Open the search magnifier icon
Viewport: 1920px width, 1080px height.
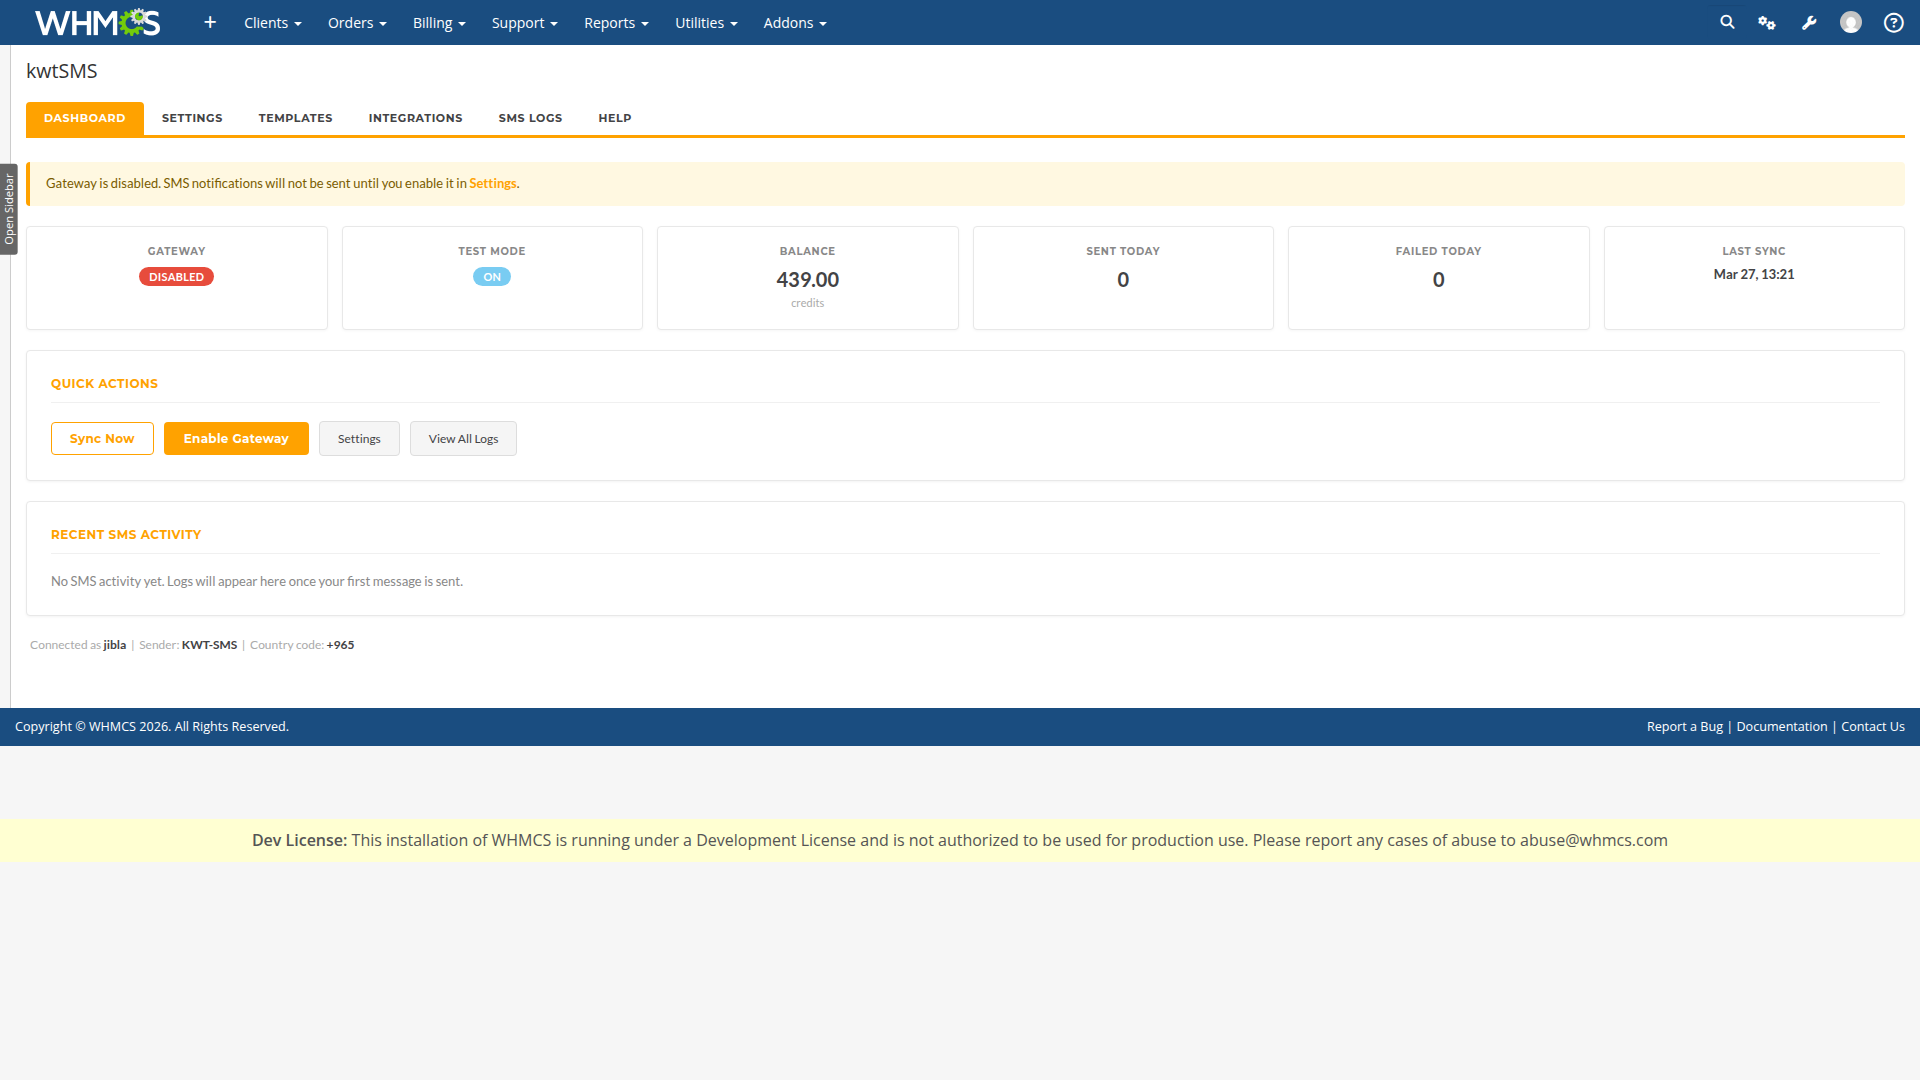click(x=1727, y=22)
